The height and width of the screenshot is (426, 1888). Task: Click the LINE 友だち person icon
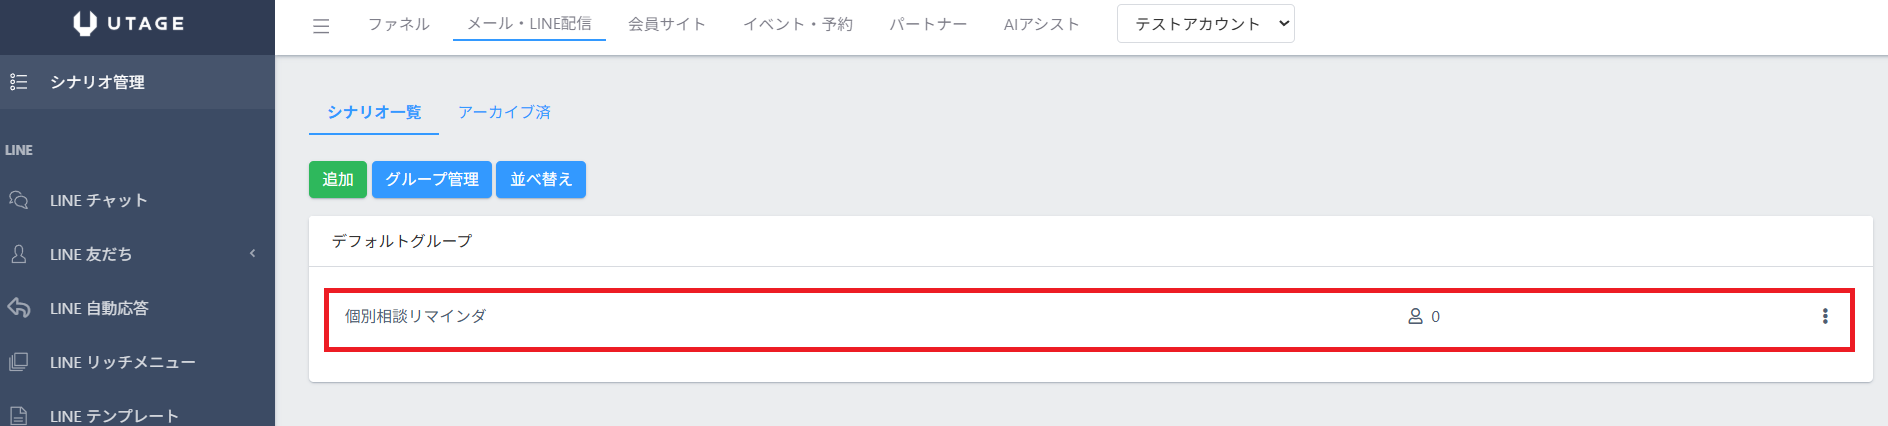pyautogui.click(x=19, y=254)
